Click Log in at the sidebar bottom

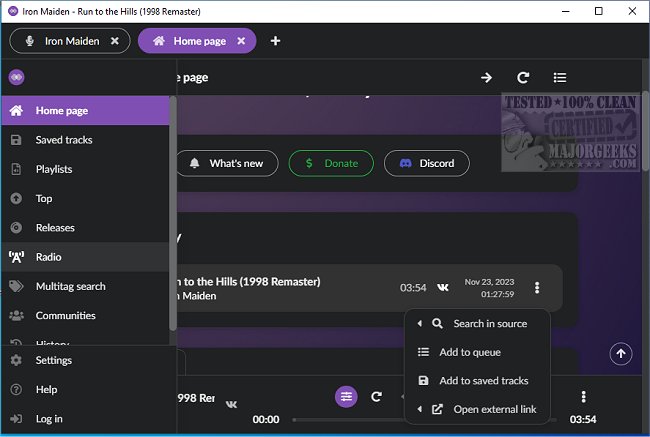tap(89, 419)
